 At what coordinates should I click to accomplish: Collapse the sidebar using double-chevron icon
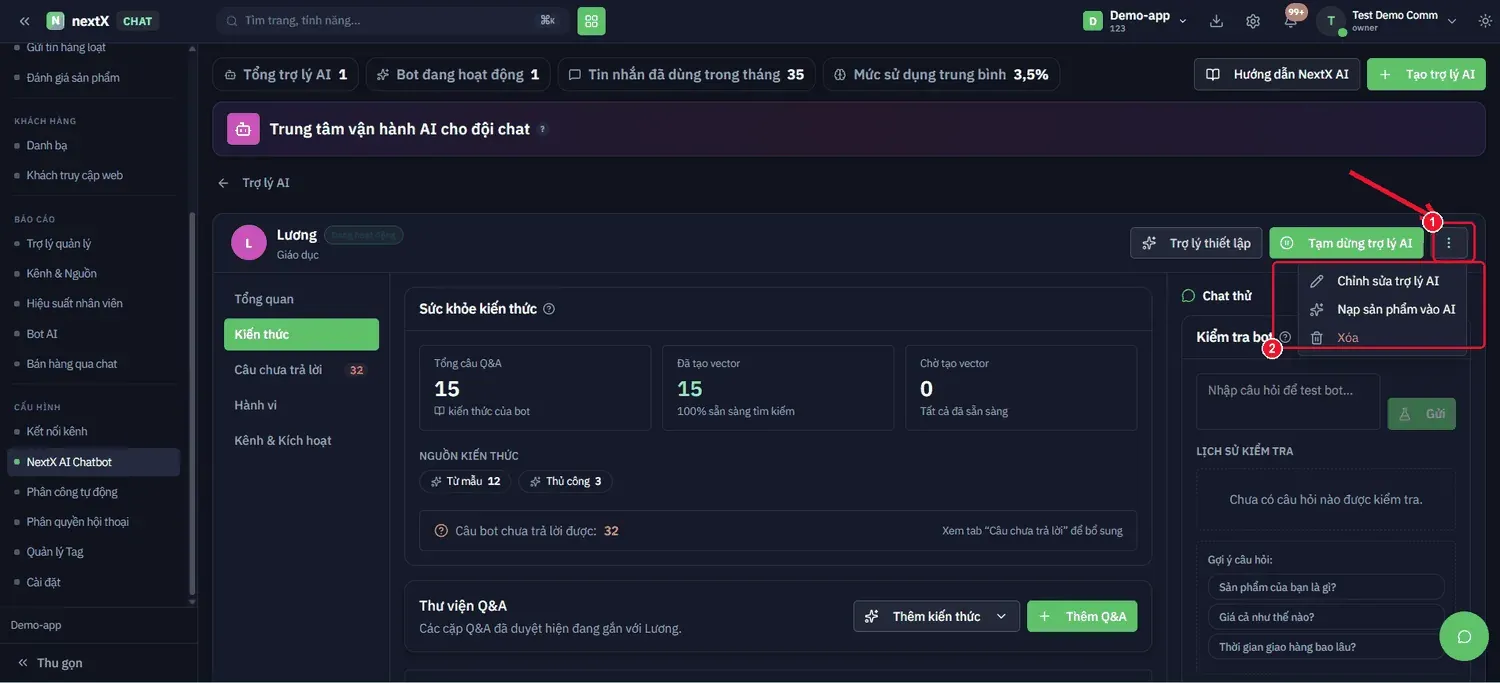tap(25, 21)
